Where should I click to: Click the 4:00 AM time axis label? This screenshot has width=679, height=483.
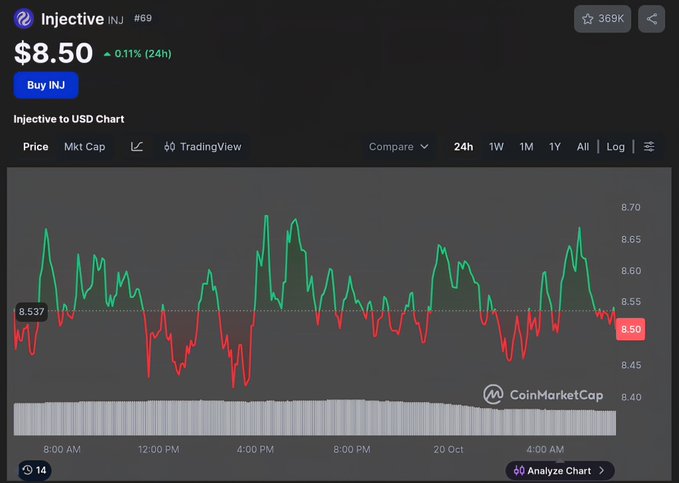click(x=545, y=450)
